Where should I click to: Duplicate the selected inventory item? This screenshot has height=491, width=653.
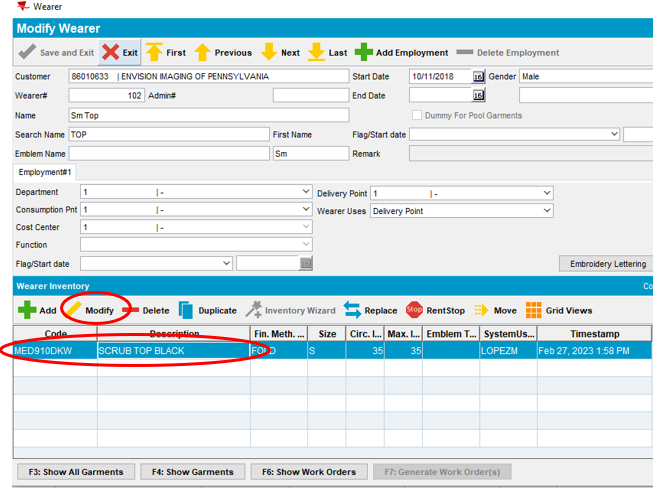pos(186,310)
